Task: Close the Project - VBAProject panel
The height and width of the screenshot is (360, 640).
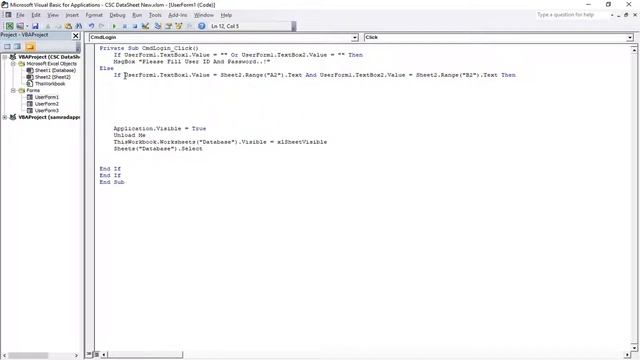Action: coord(76,36)
